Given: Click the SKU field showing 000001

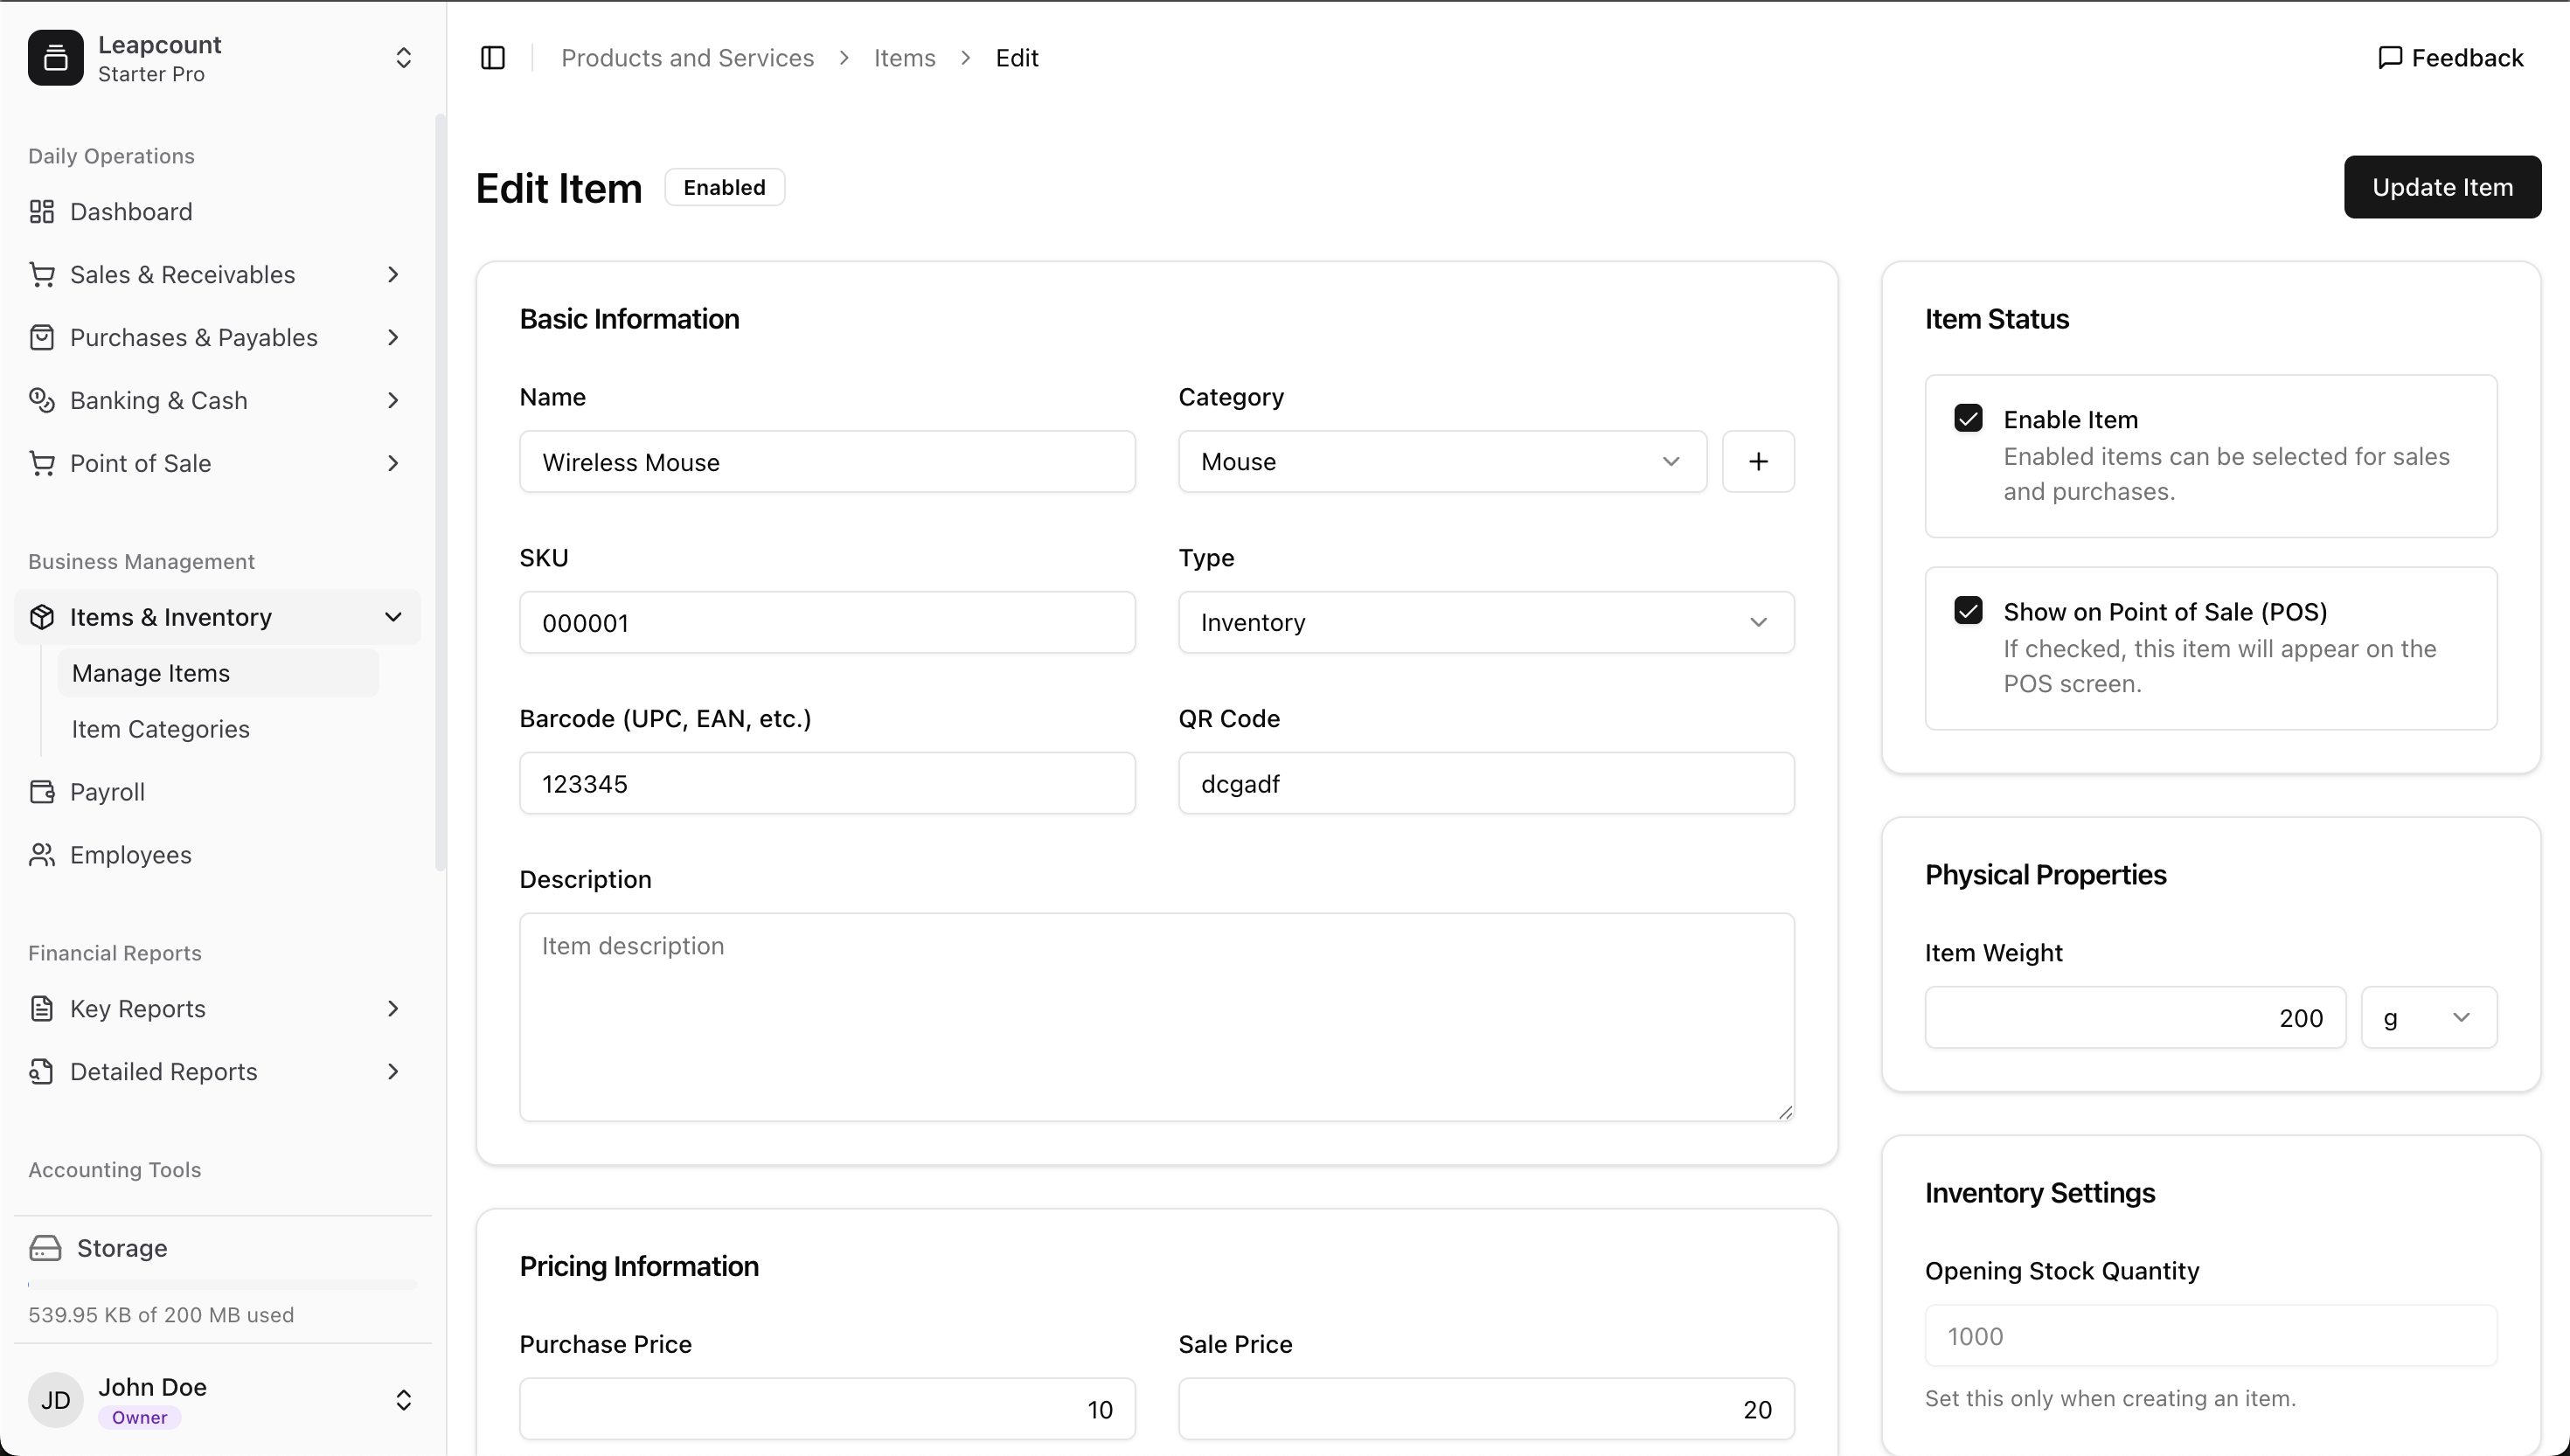Looking at the screenshot, I should [827, 623].
